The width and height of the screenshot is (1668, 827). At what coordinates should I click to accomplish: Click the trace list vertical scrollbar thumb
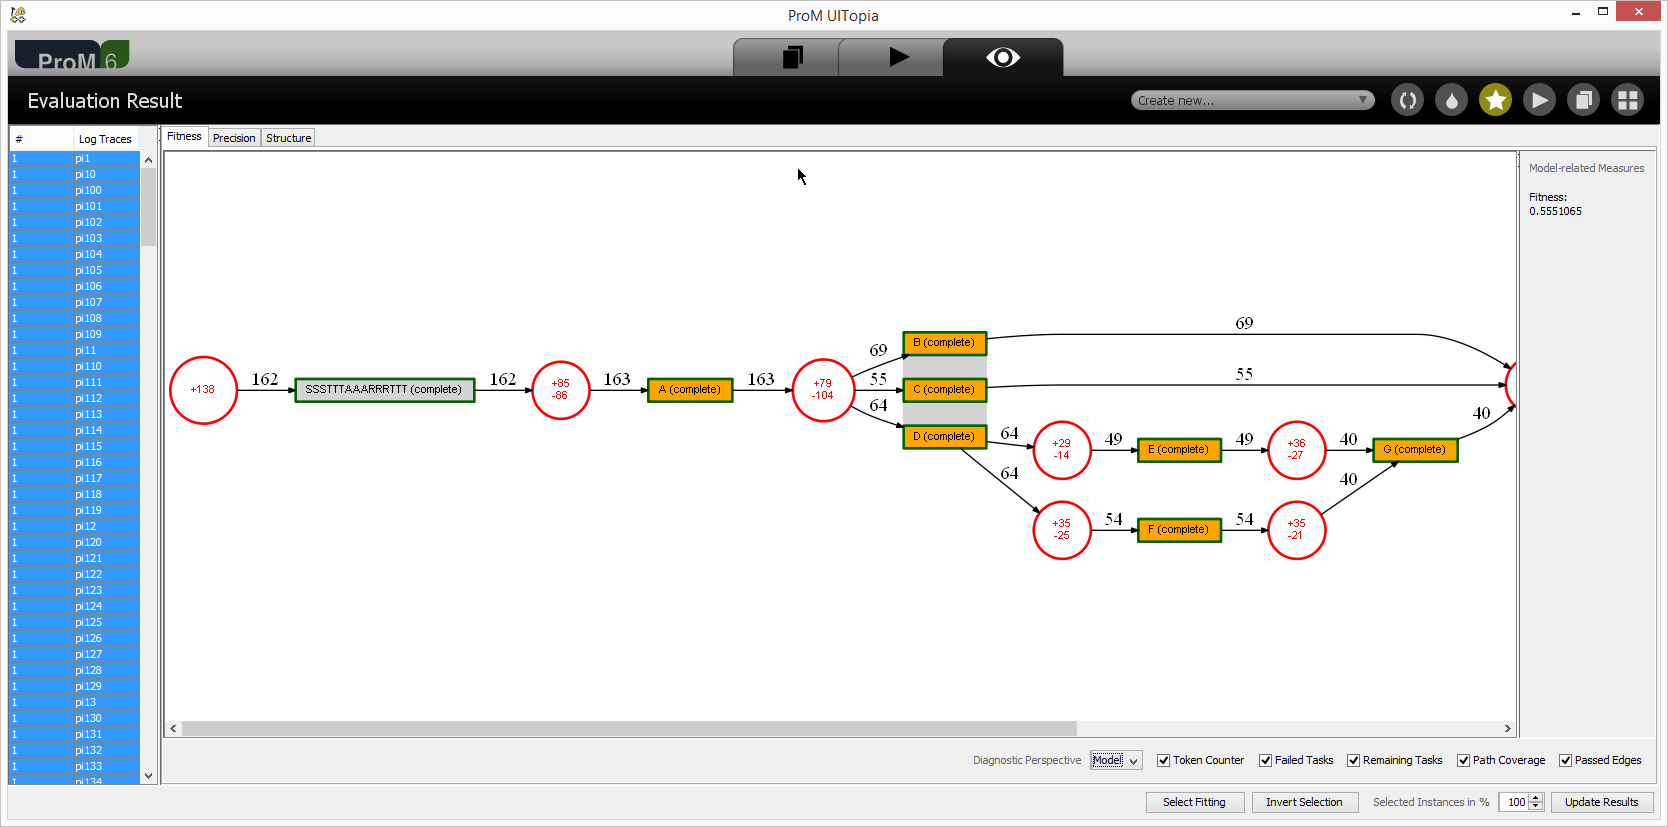coord(148,207)
